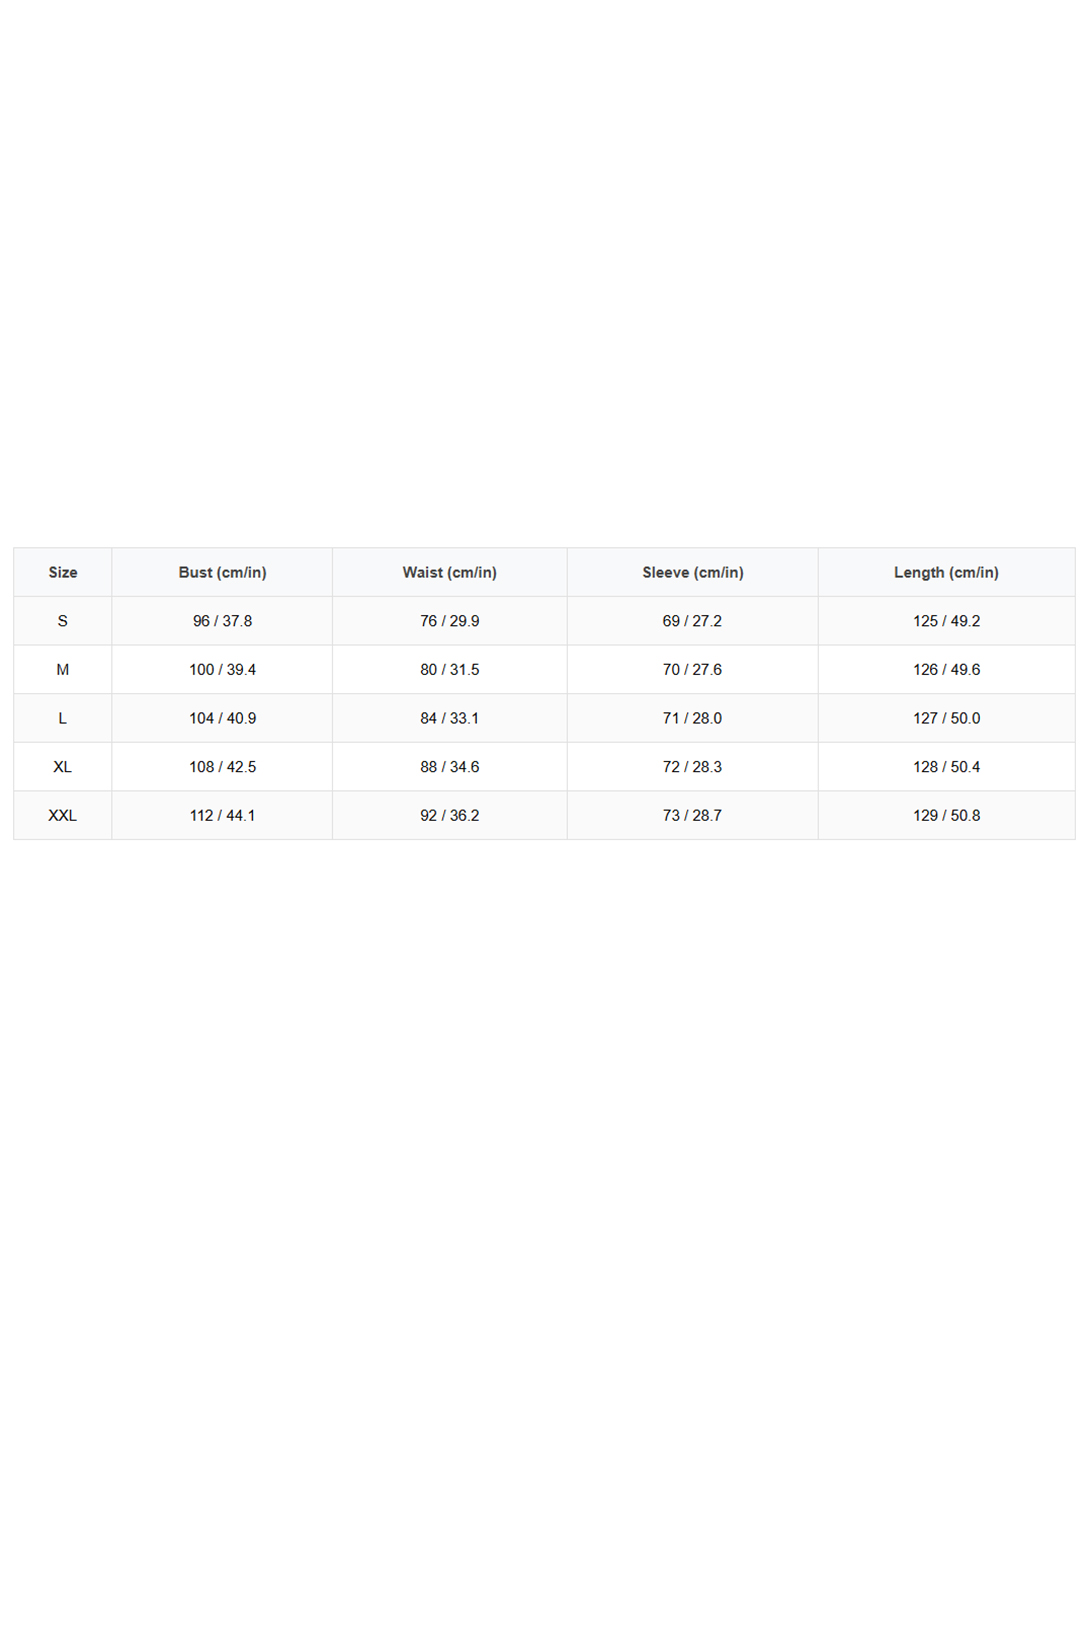Select the size S row label

(62, 621)
